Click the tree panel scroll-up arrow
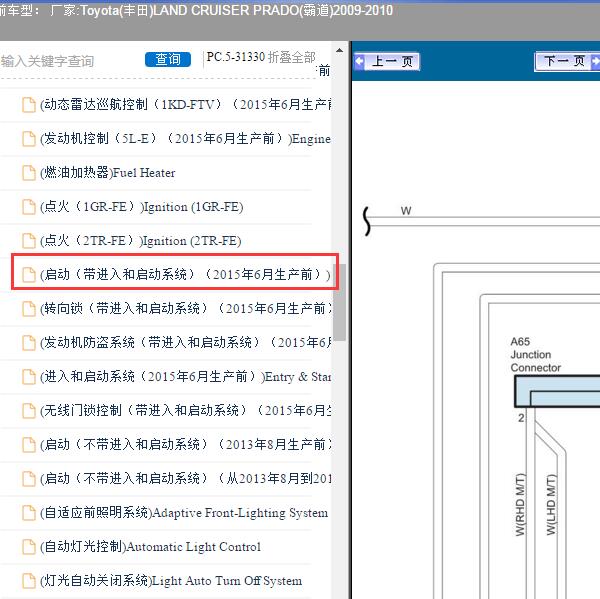 (339, 50)
